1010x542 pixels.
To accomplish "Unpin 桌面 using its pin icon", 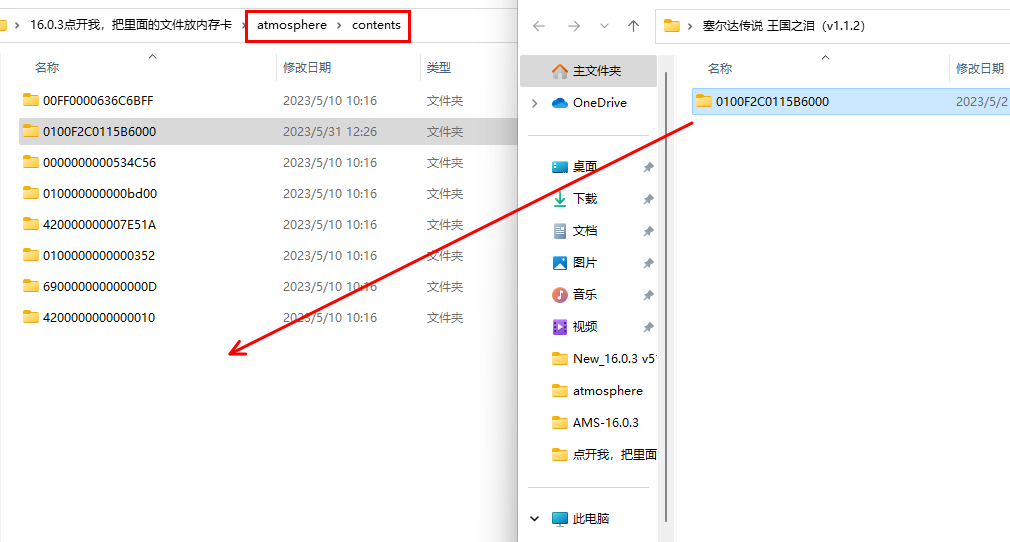I will tap(648, 167).
